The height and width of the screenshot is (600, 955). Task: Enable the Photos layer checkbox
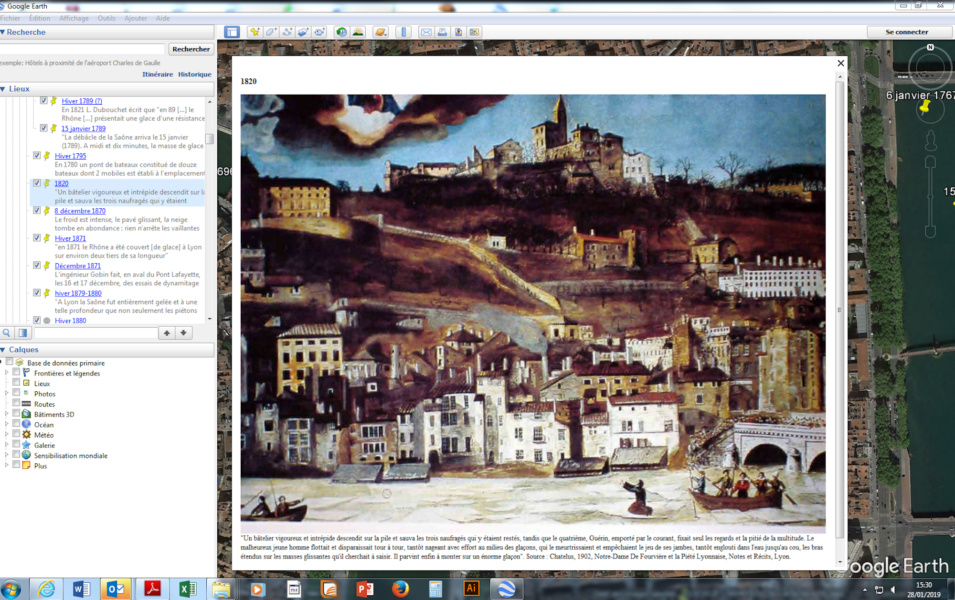pos(16,393)
